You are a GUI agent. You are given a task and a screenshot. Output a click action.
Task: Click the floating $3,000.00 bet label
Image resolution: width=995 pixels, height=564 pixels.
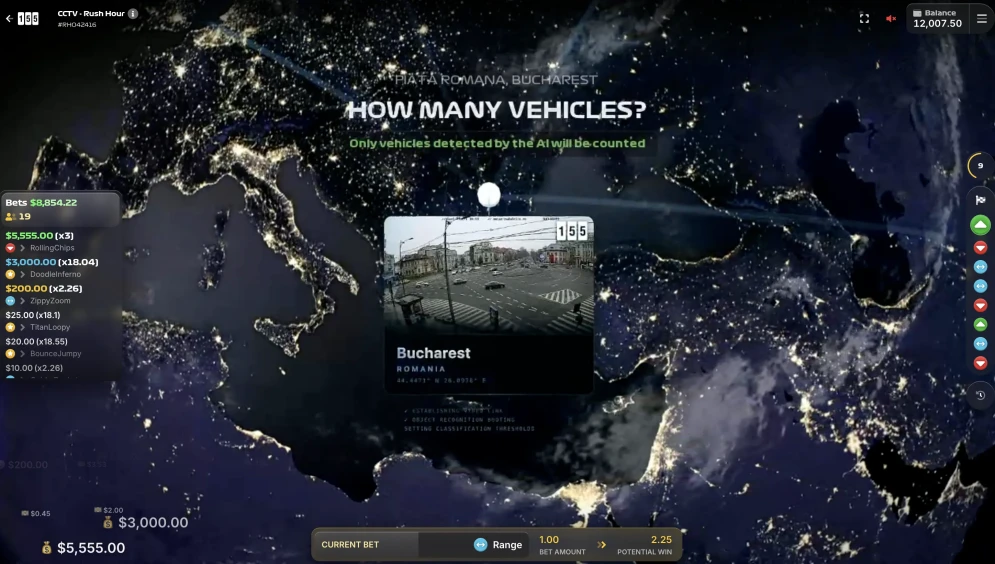pyautogui.click(x=153, y=522)
